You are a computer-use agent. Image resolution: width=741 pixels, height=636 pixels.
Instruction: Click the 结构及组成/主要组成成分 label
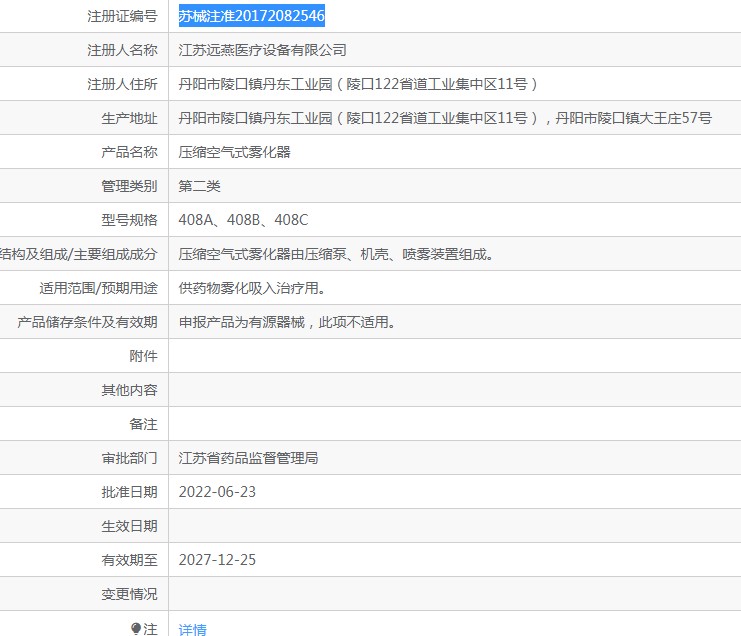point(79,254)
